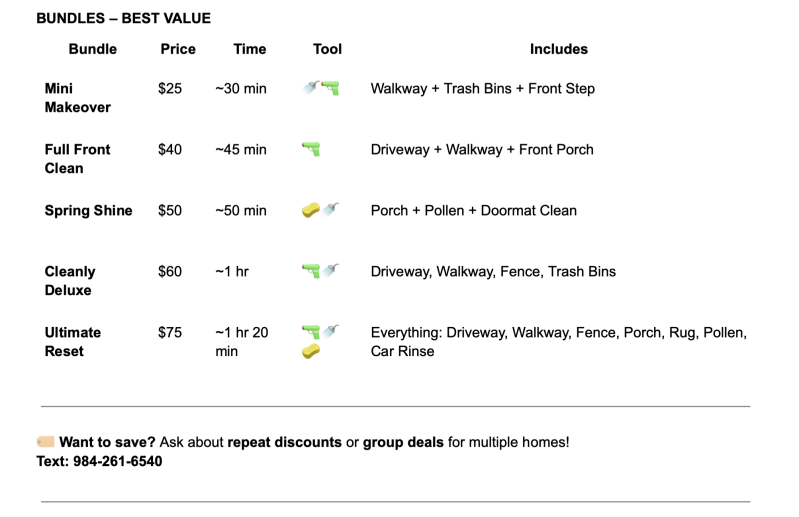Click the Spring Shine bundle name
Screen dimensions: 799x517
[89, 211]
